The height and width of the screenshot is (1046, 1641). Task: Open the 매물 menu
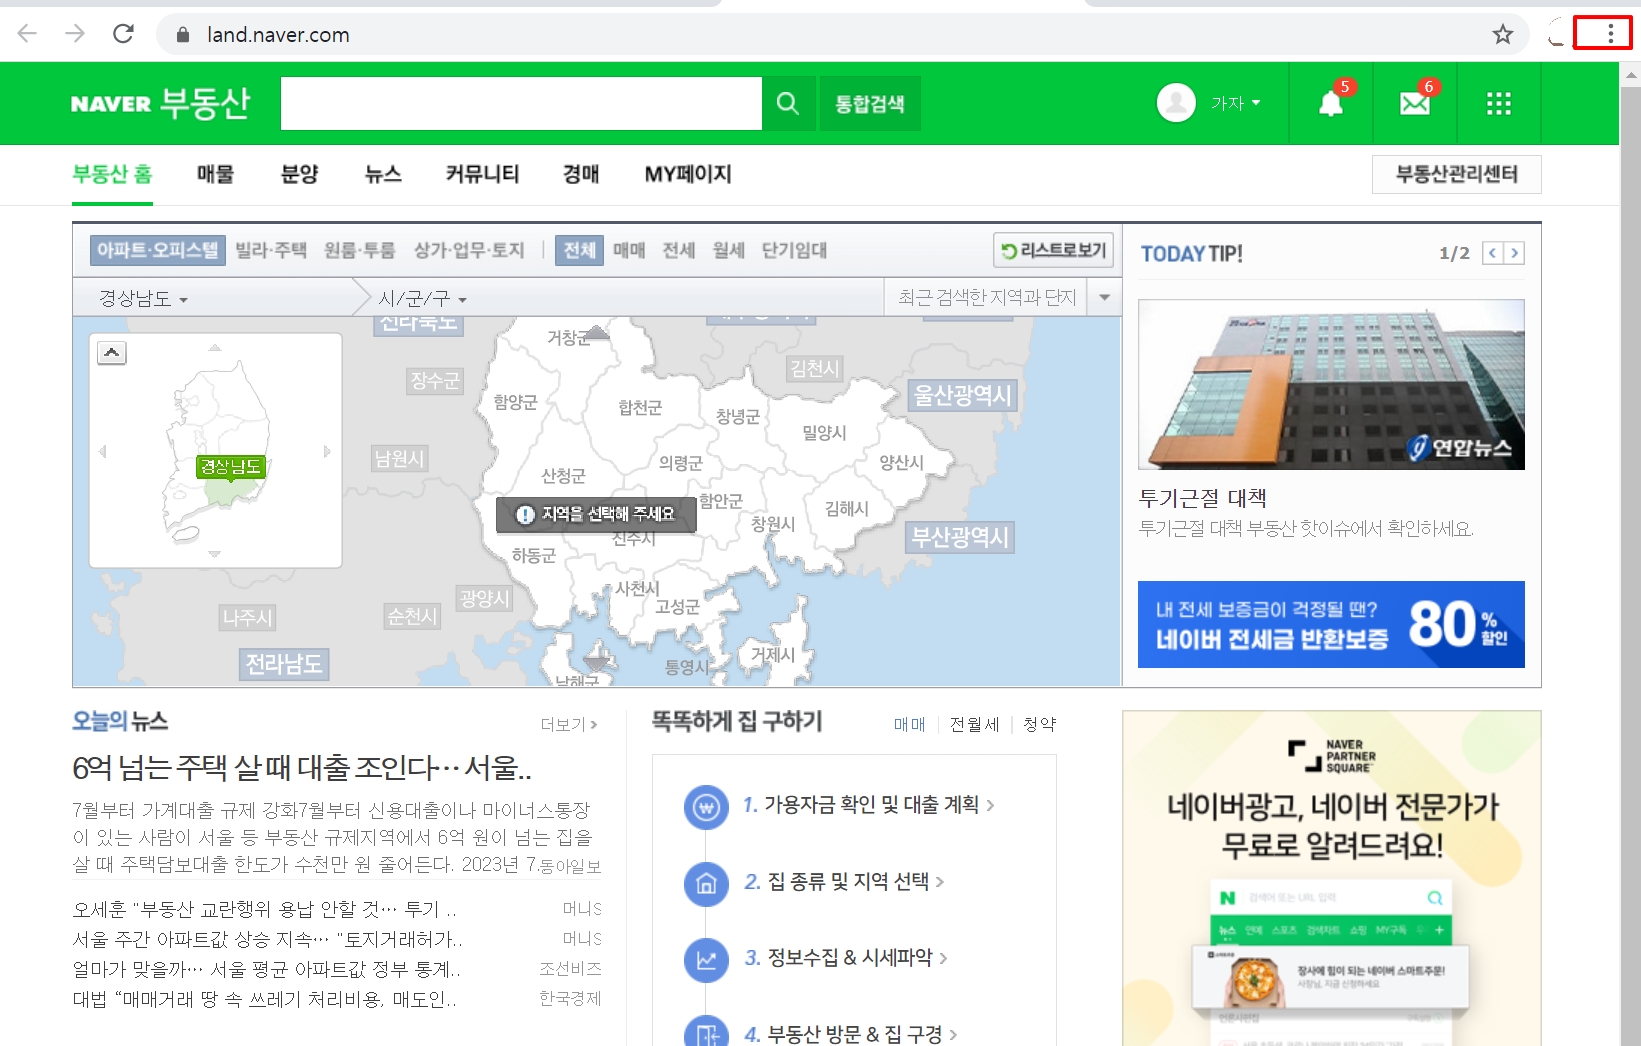click(215, 174)
